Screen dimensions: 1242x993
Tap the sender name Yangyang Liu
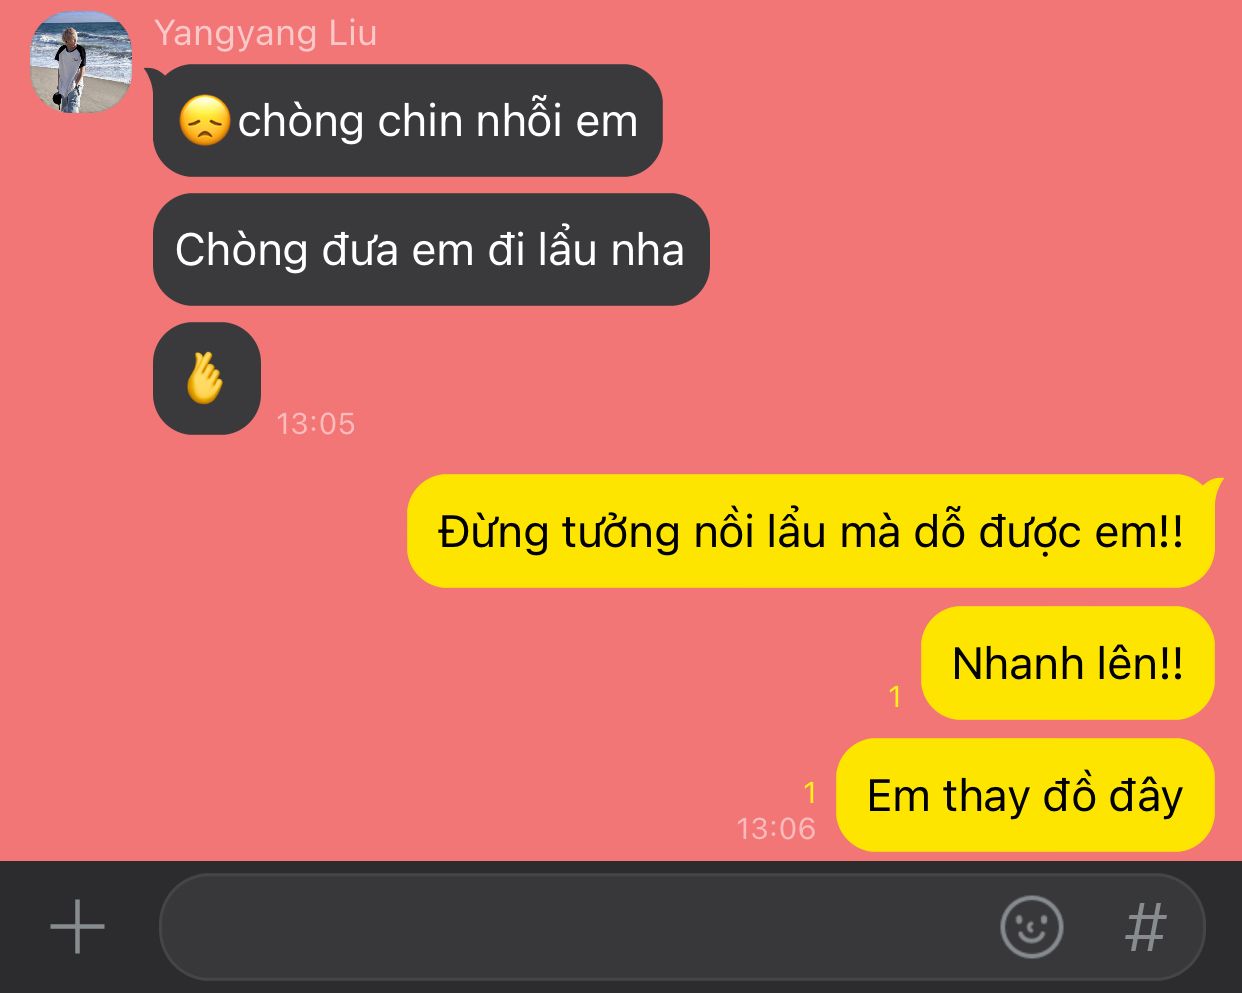[x=265, y=33]
